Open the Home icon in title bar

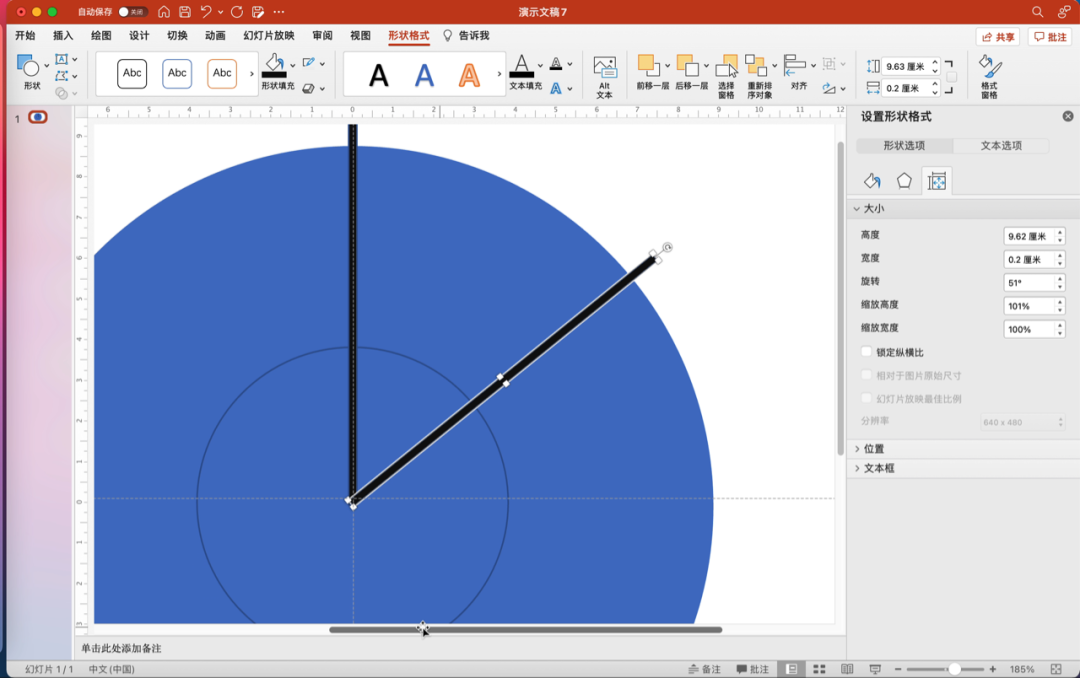coord(164,12)
